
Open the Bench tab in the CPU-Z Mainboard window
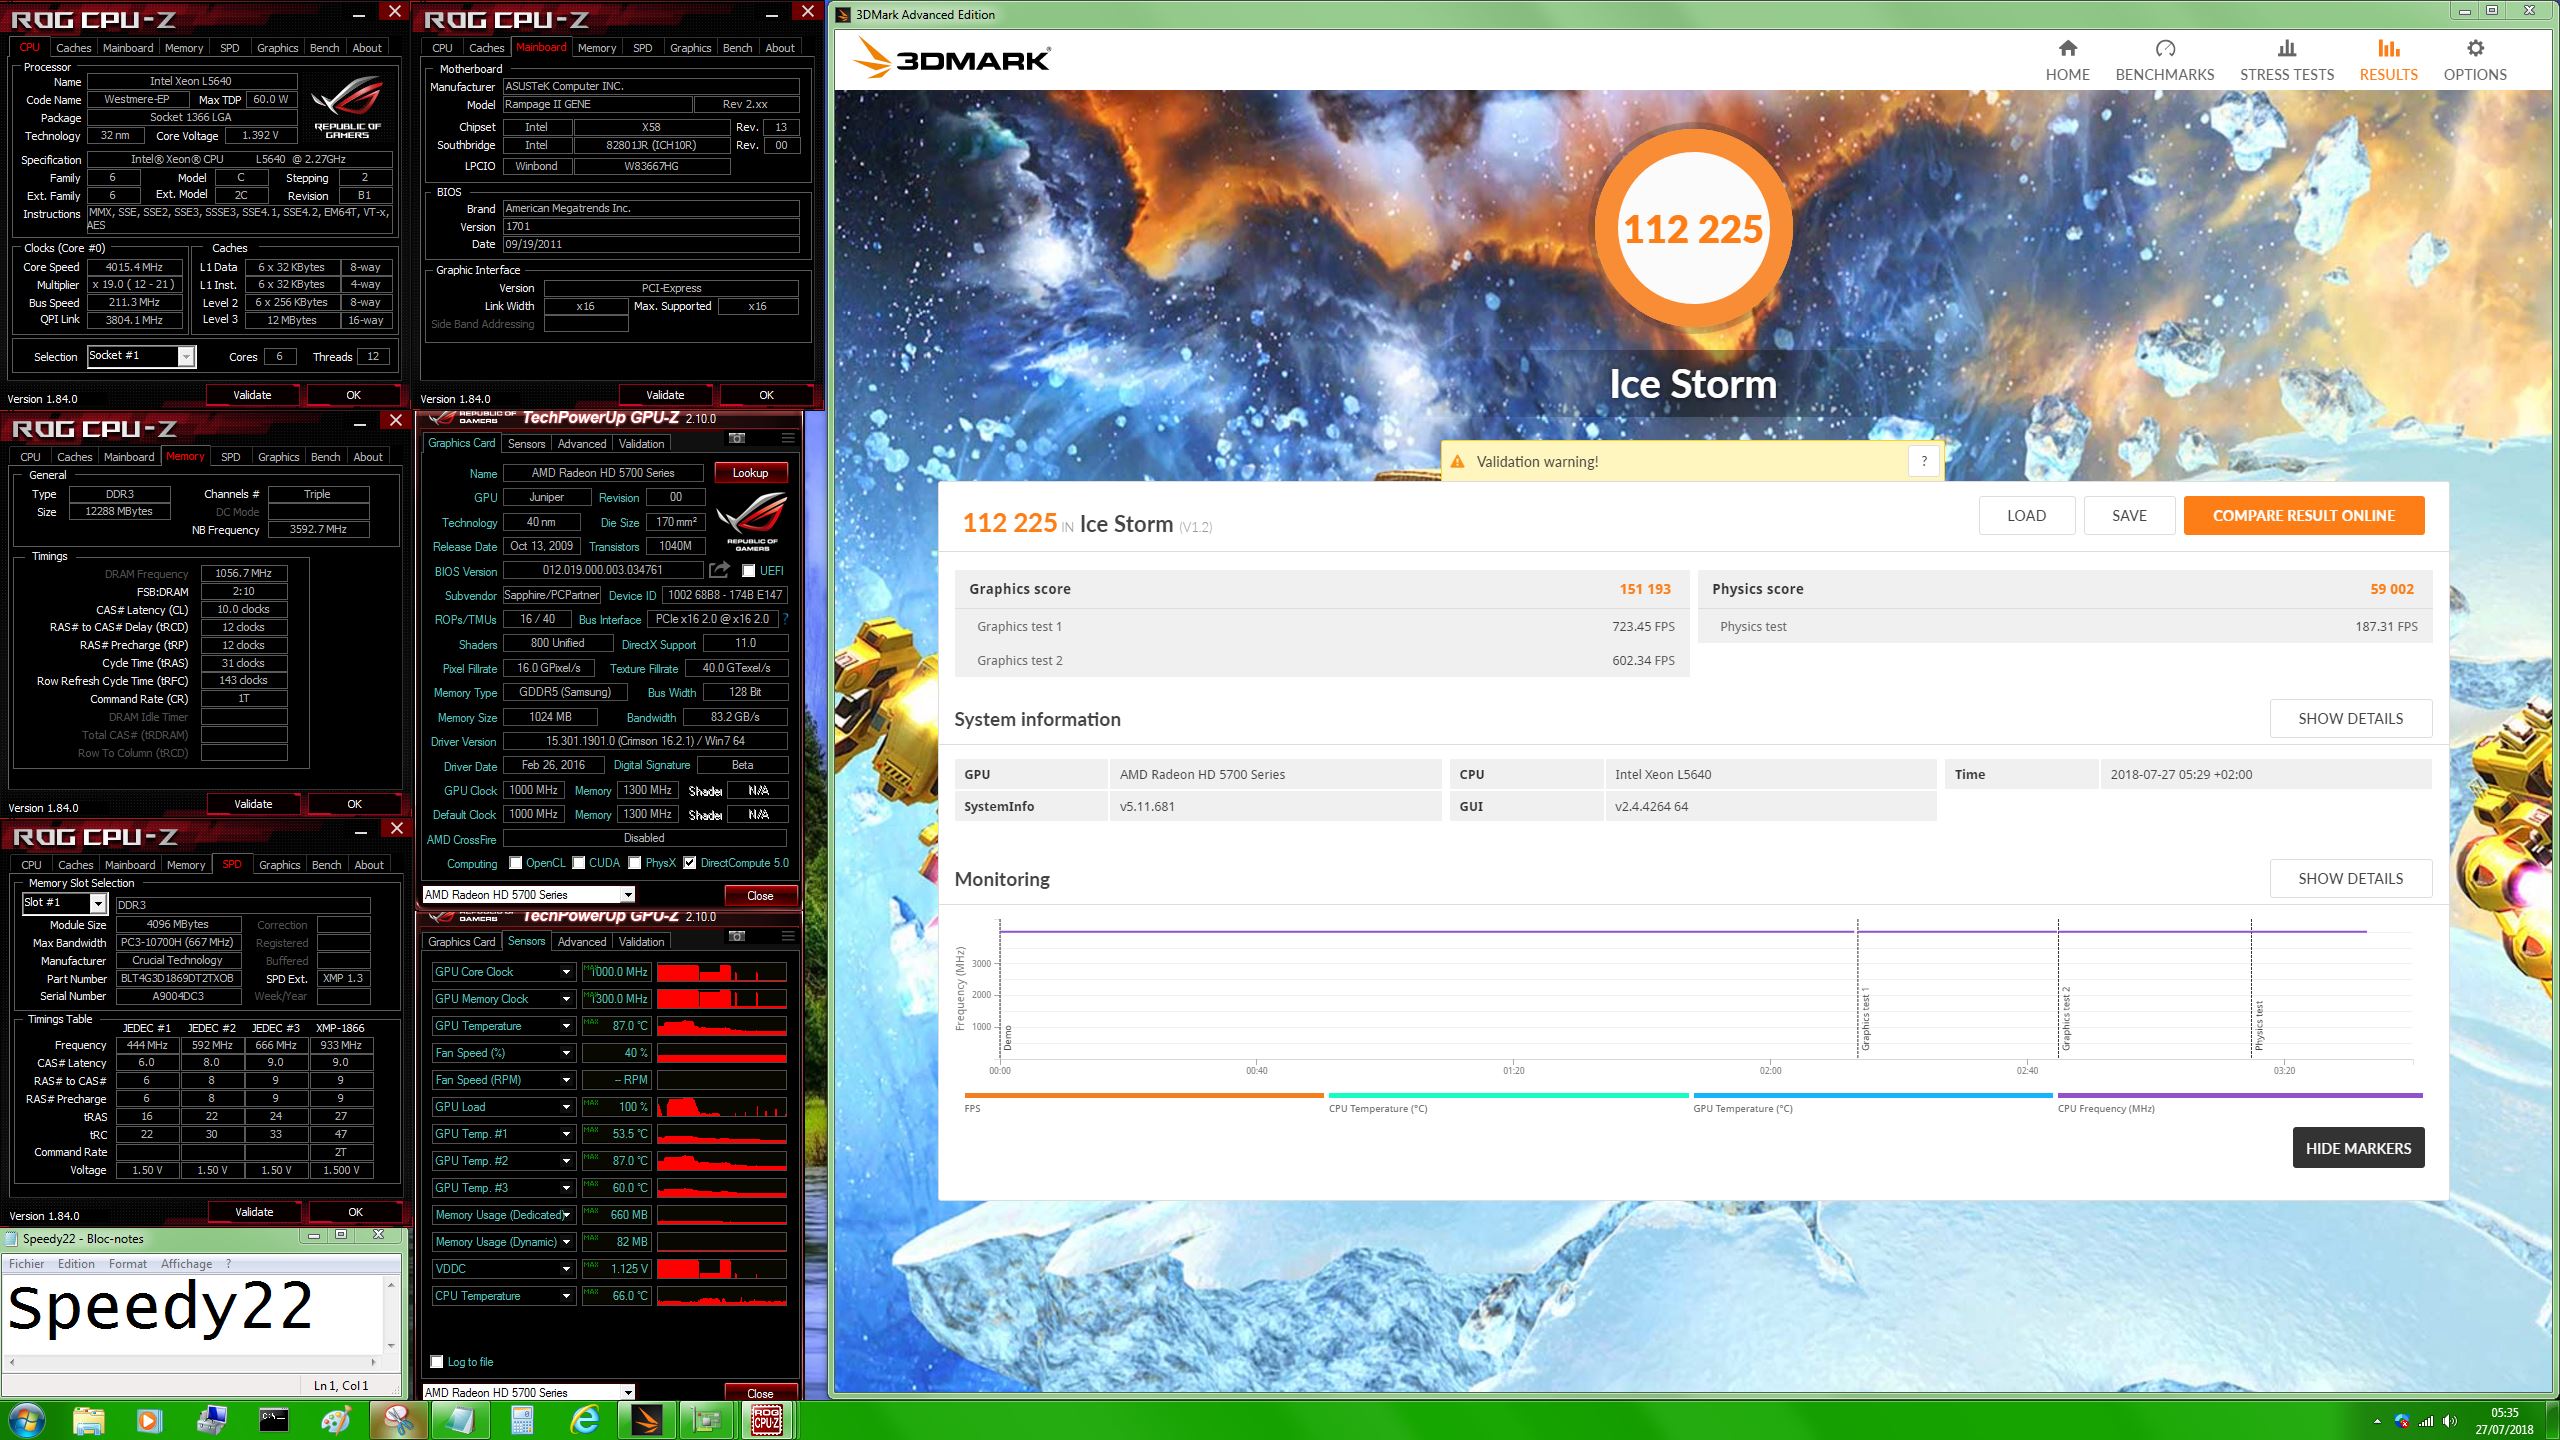pyautogui.click(x=737, y=48)
